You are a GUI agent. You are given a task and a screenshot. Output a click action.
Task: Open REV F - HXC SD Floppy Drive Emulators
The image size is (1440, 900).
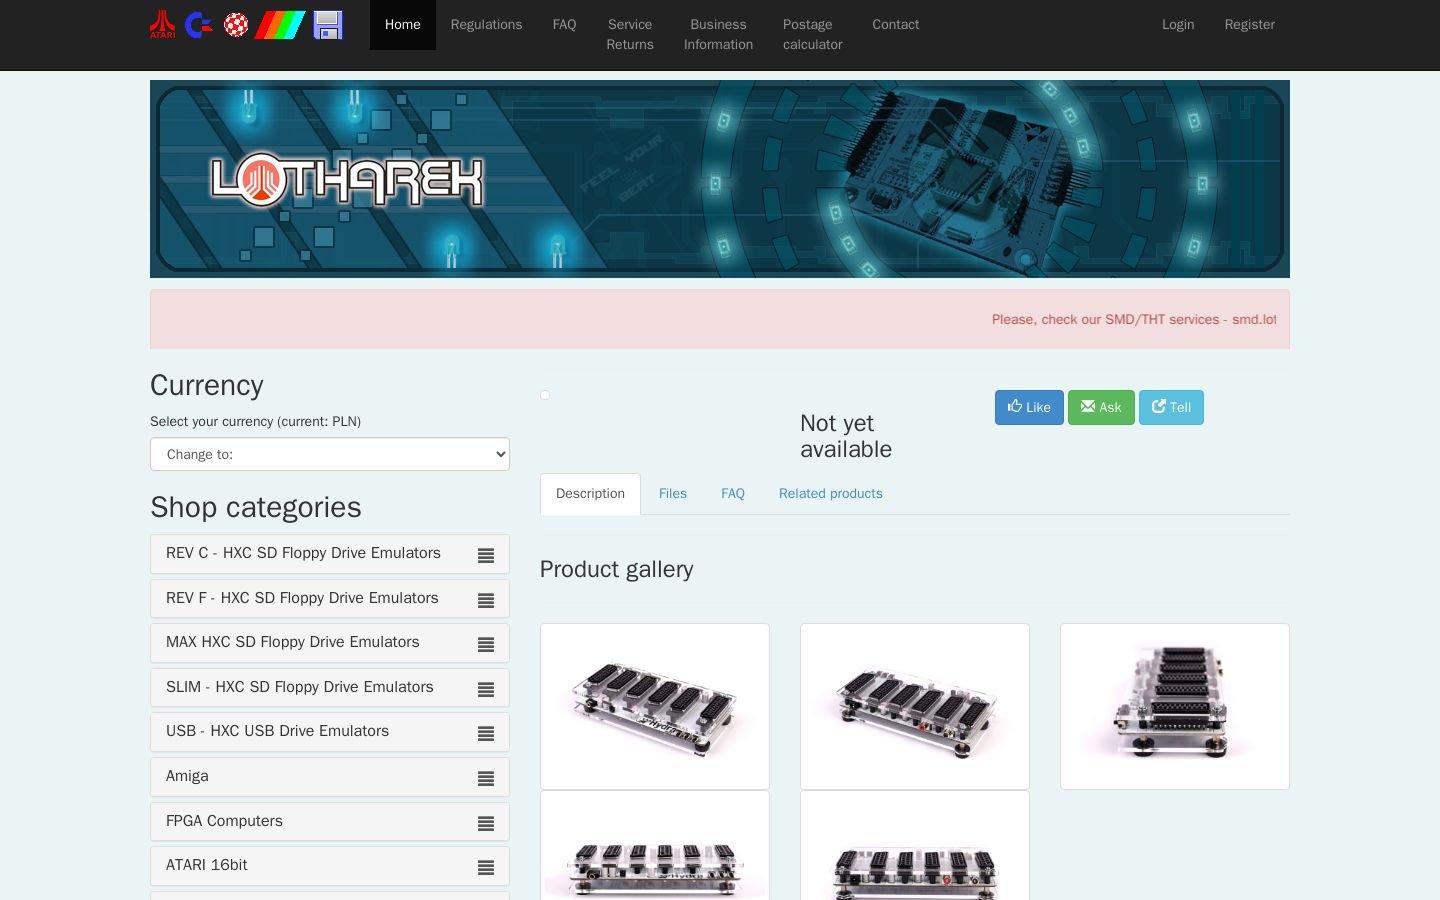click(302, 598)
